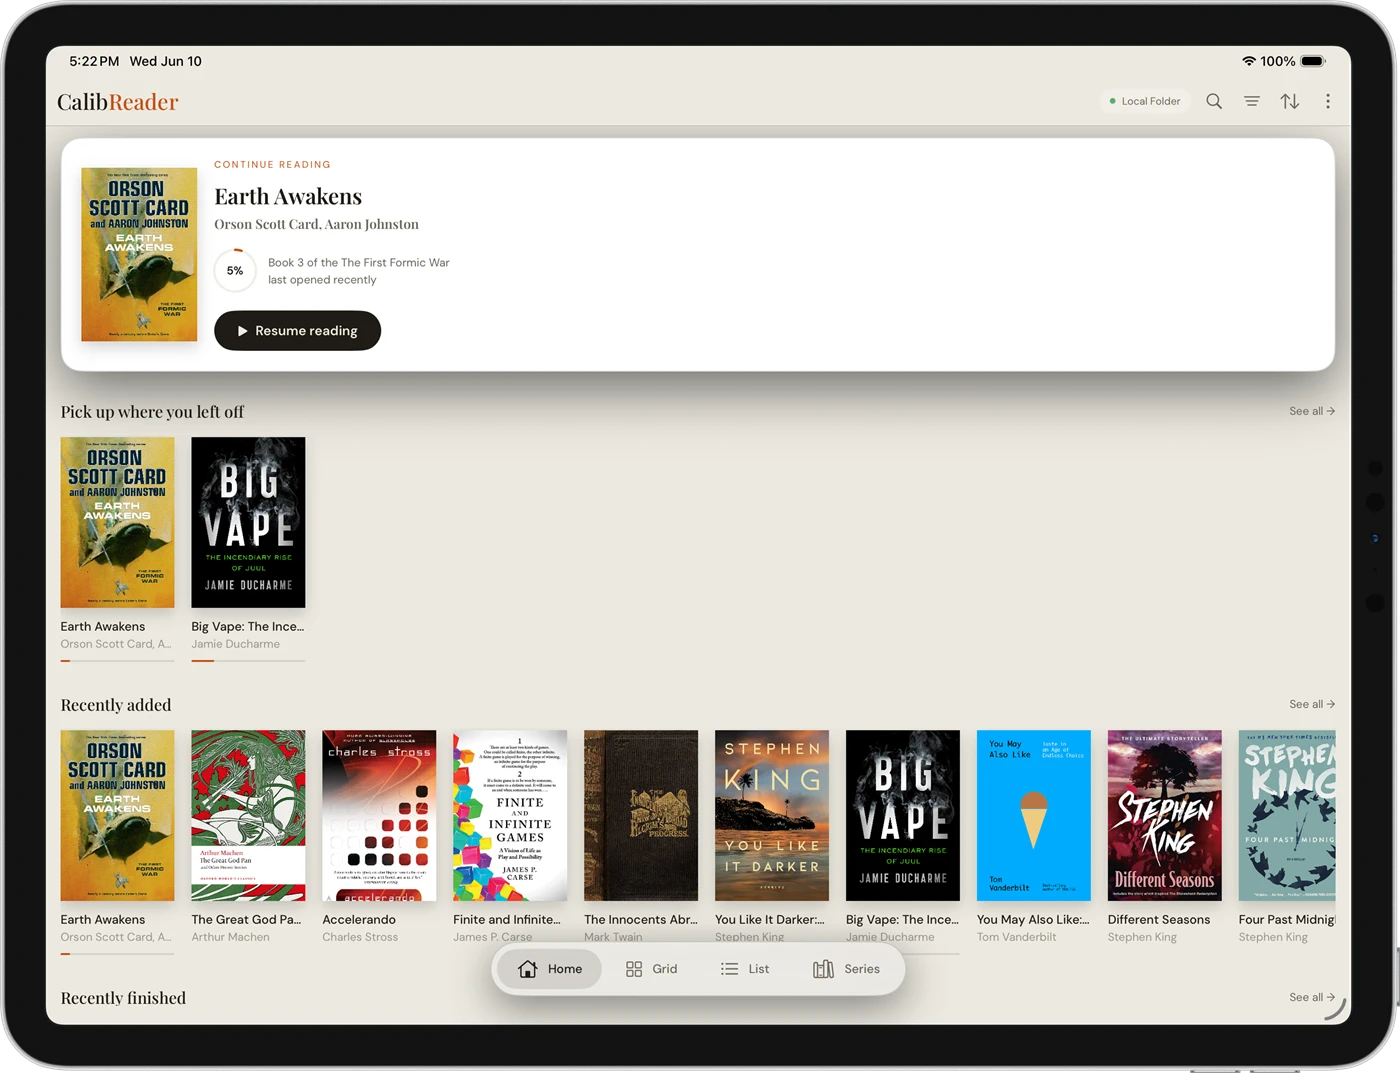This screenshot has height=1073, width=1400.
Task: See all in Pick up where you left off
Action: pyautogui.click(x=1312, y=411)
